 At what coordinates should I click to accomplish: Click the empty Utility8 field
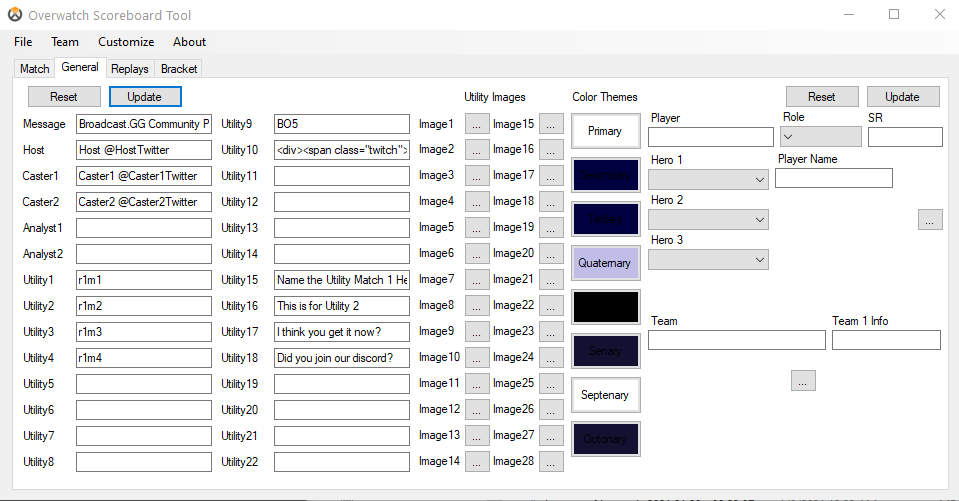pos(144,462)
